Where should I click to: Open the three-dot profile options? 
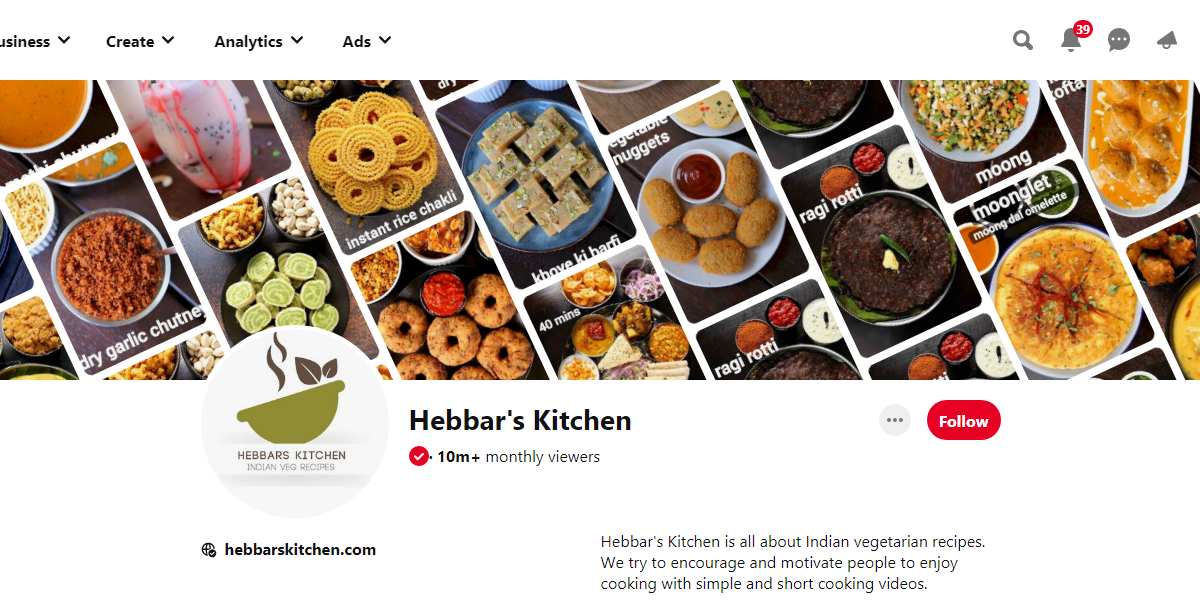[x=895, y=421]
